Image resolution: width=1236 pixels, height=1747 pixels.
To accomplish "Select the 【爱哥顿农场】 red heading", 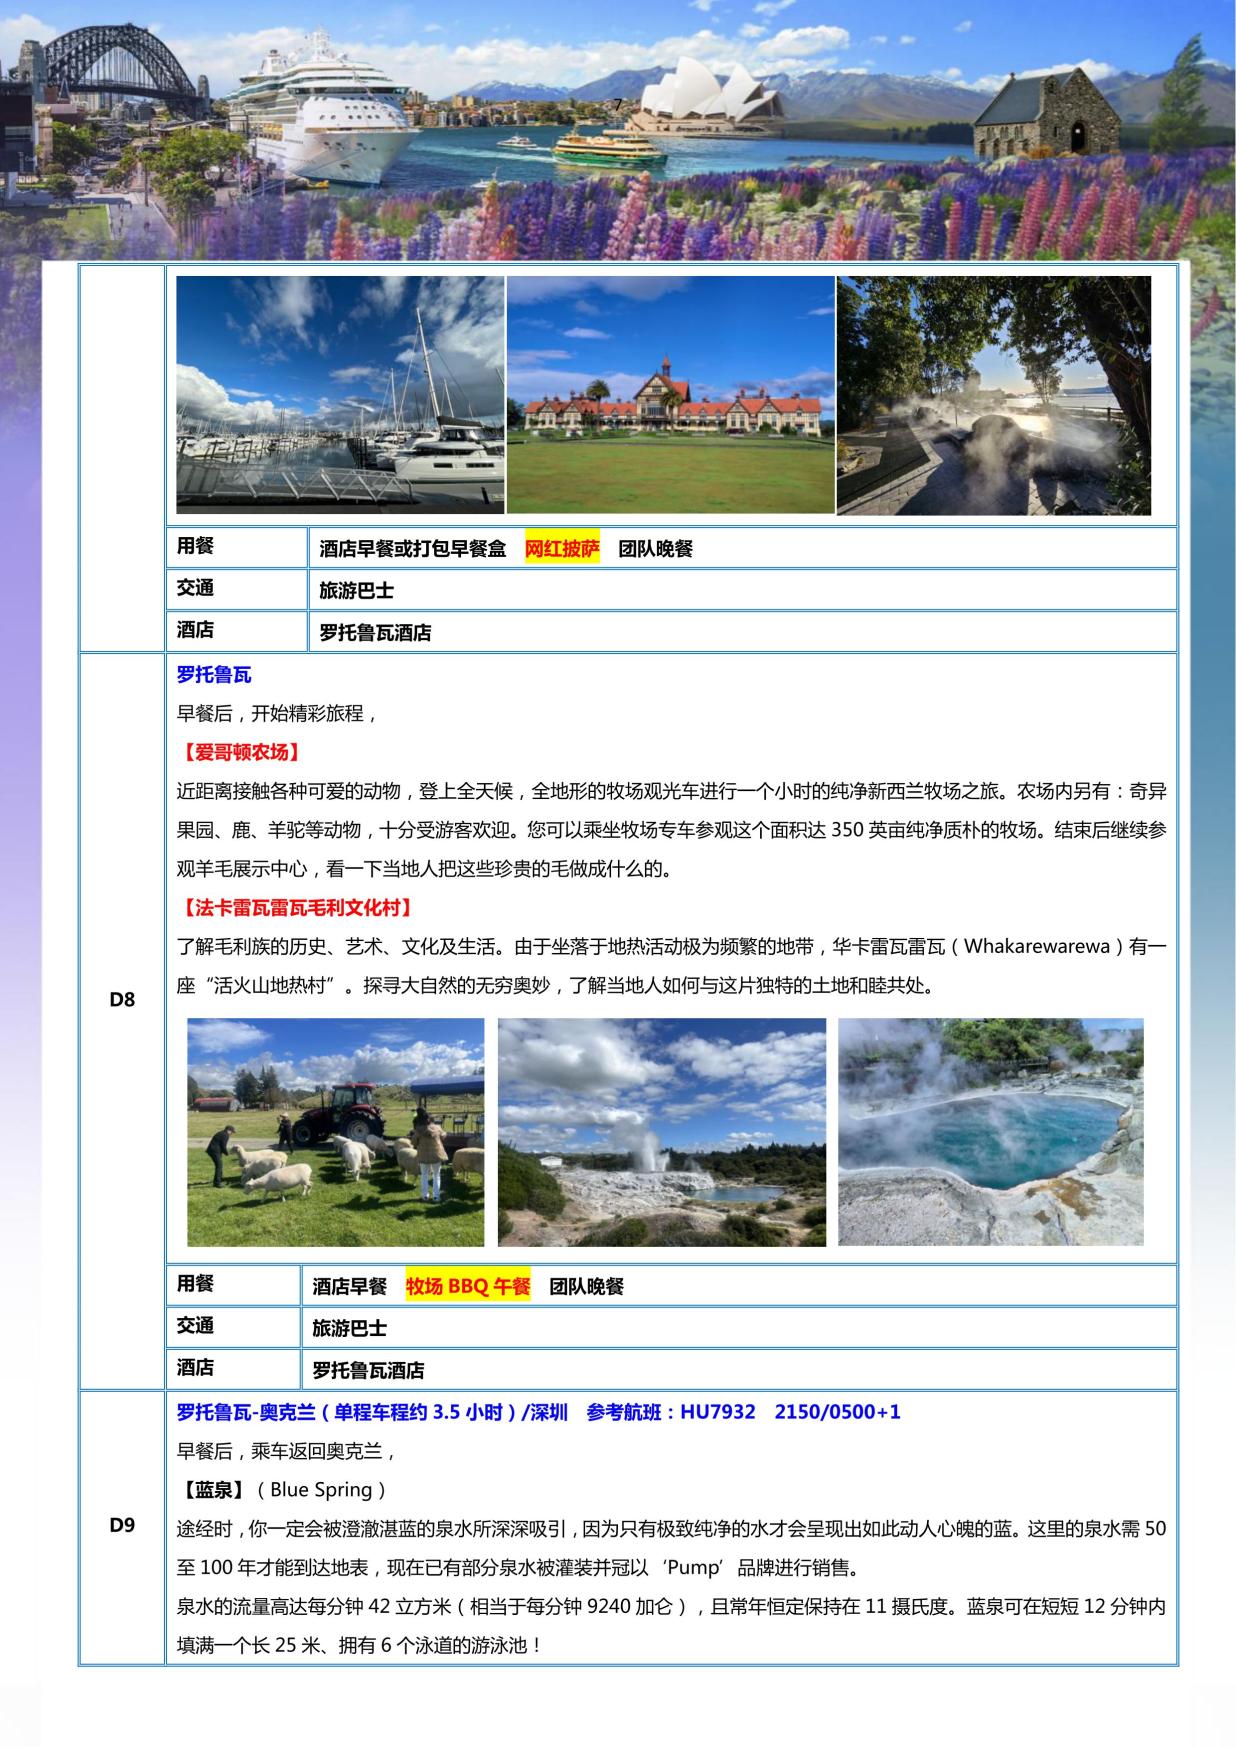I will tap(241, 753).
